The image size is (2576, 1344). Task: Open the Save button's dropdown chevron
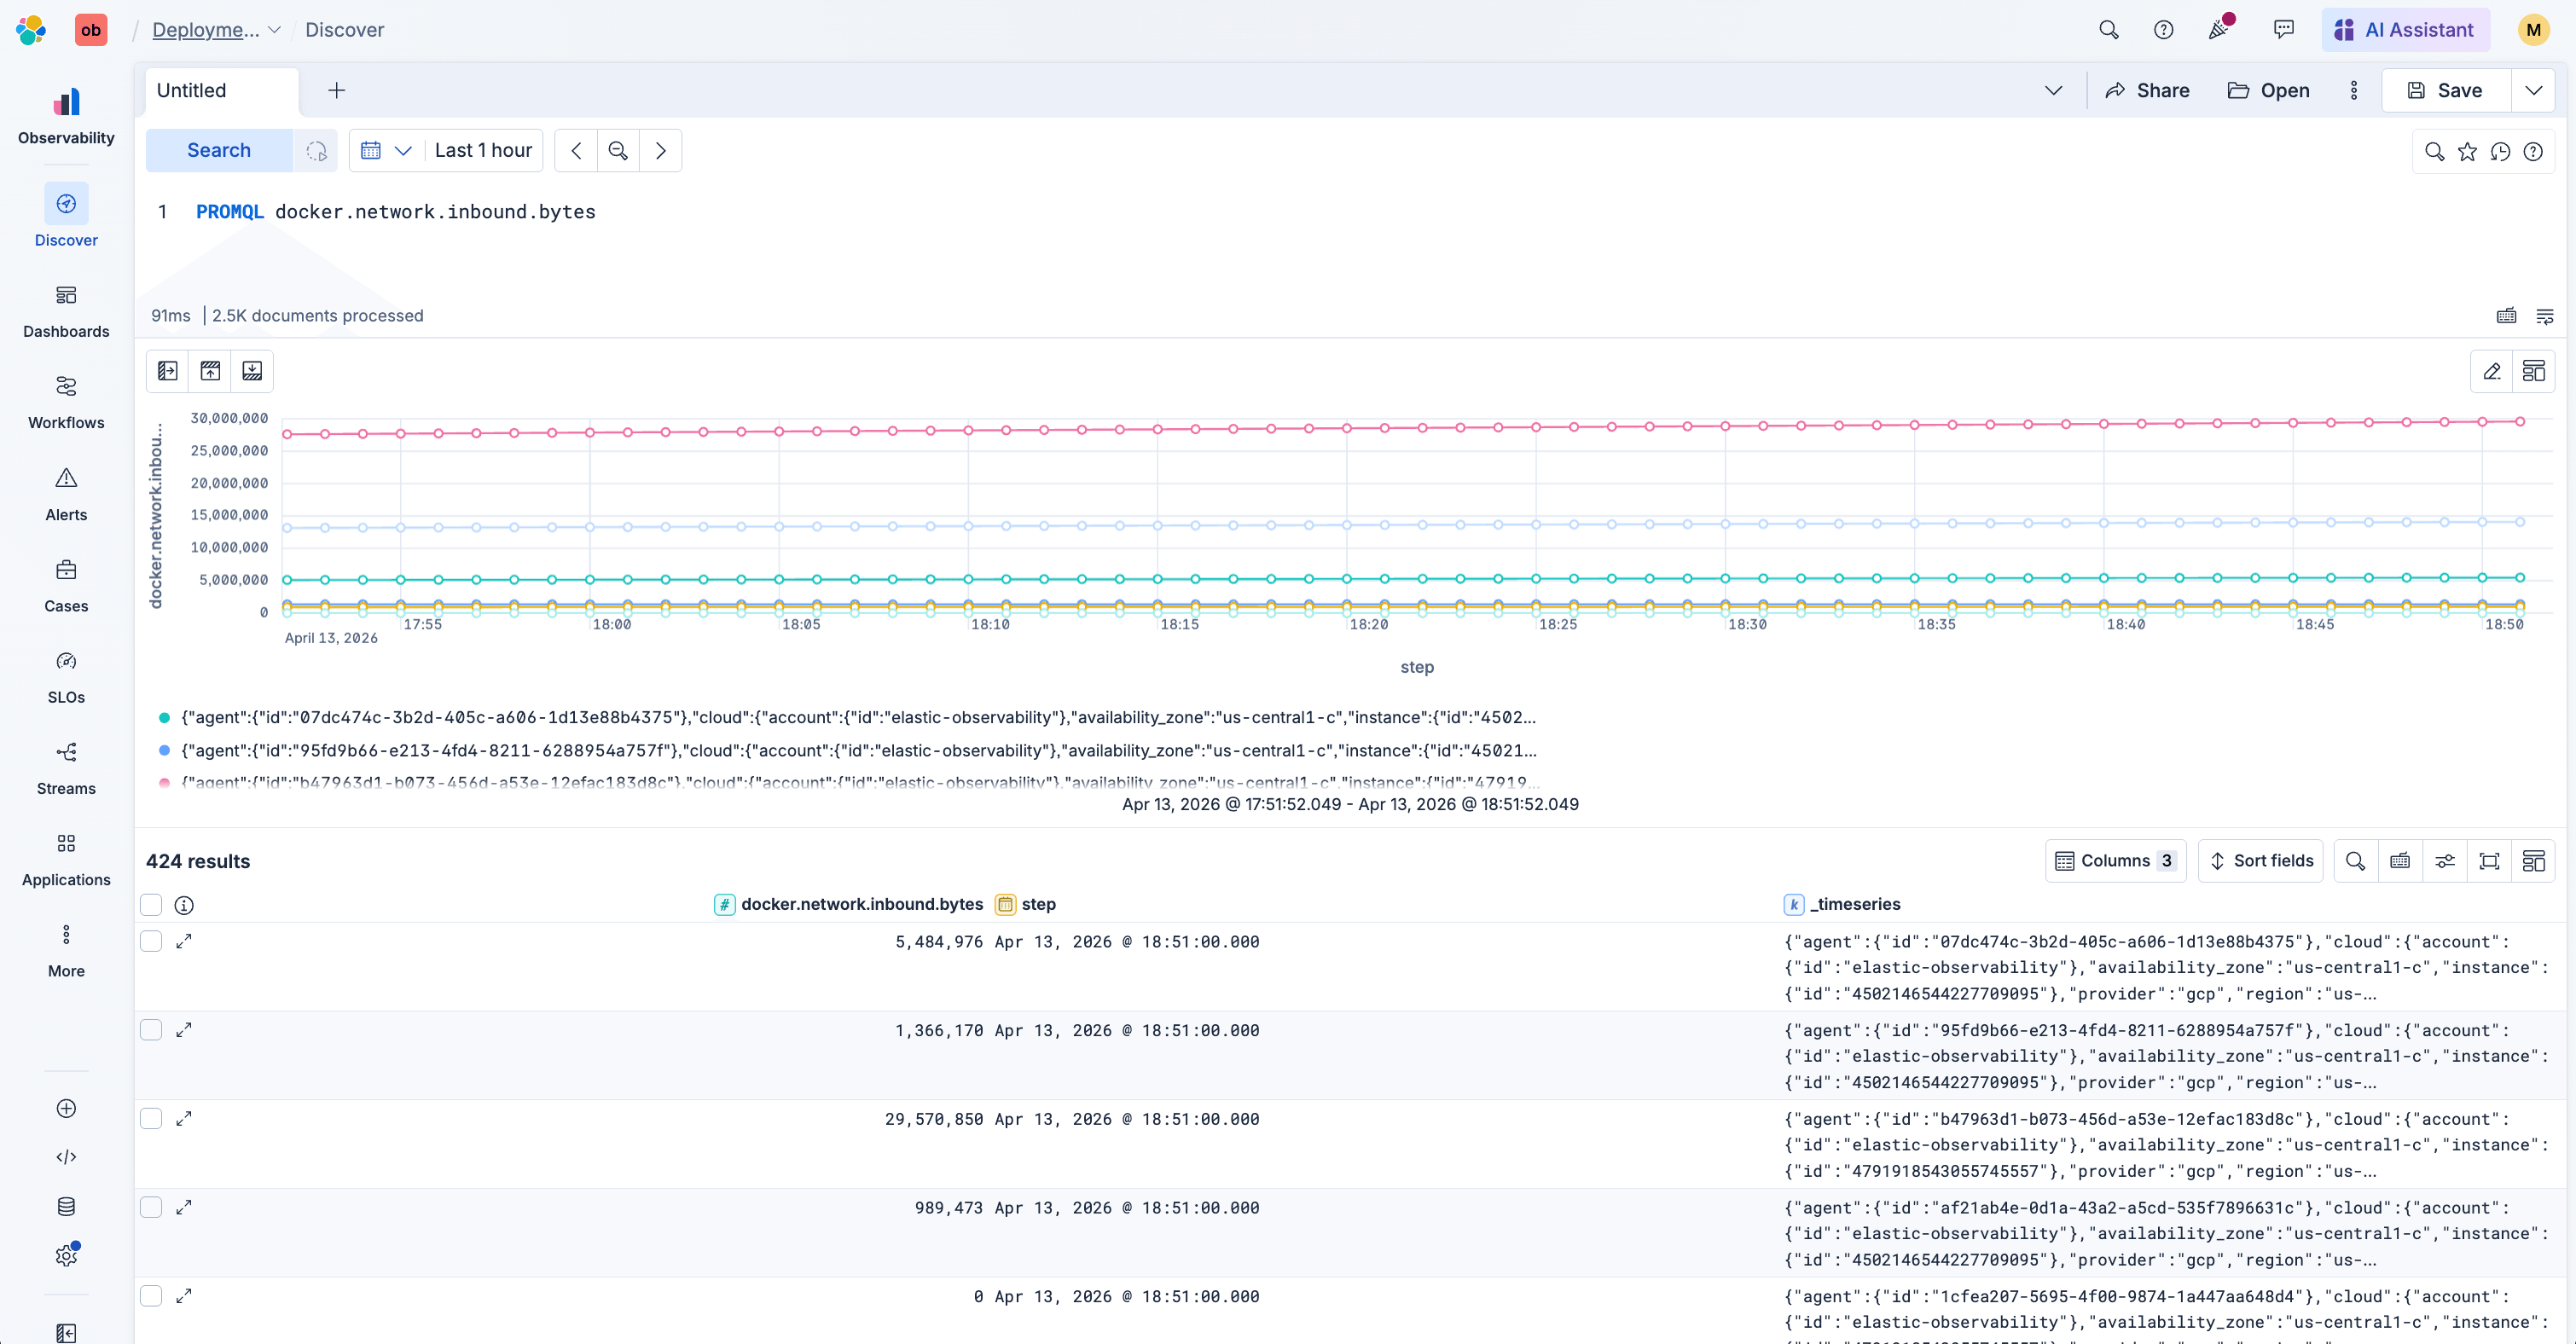pos(2534,90)
